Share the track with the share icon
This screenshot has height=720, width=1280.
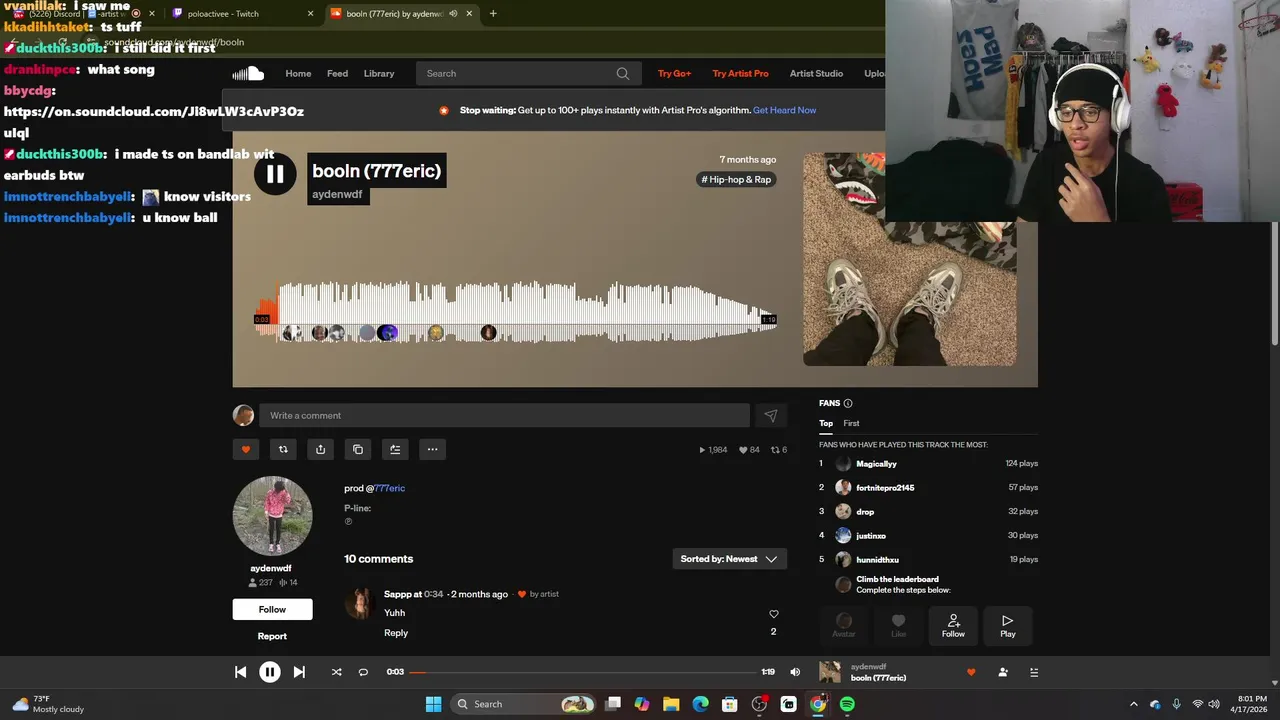point(320,449)
